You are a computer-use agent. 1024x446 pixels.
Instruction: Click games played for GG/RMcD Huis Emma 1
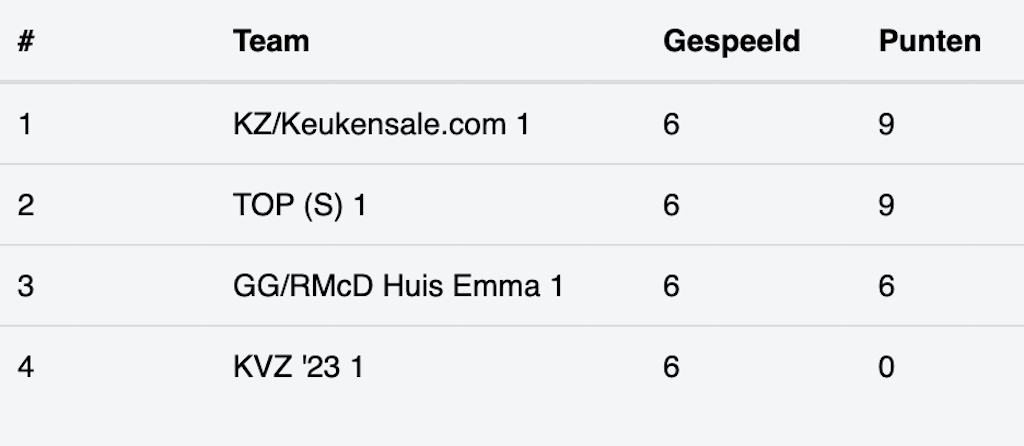point(671,287)
